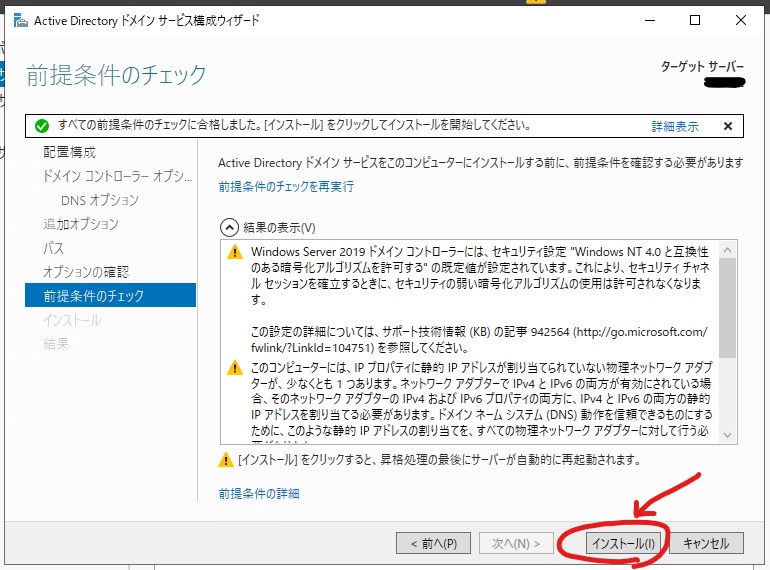
Task: Select オプションの確認 in the sidebar
Action: (x=86, y=272)
